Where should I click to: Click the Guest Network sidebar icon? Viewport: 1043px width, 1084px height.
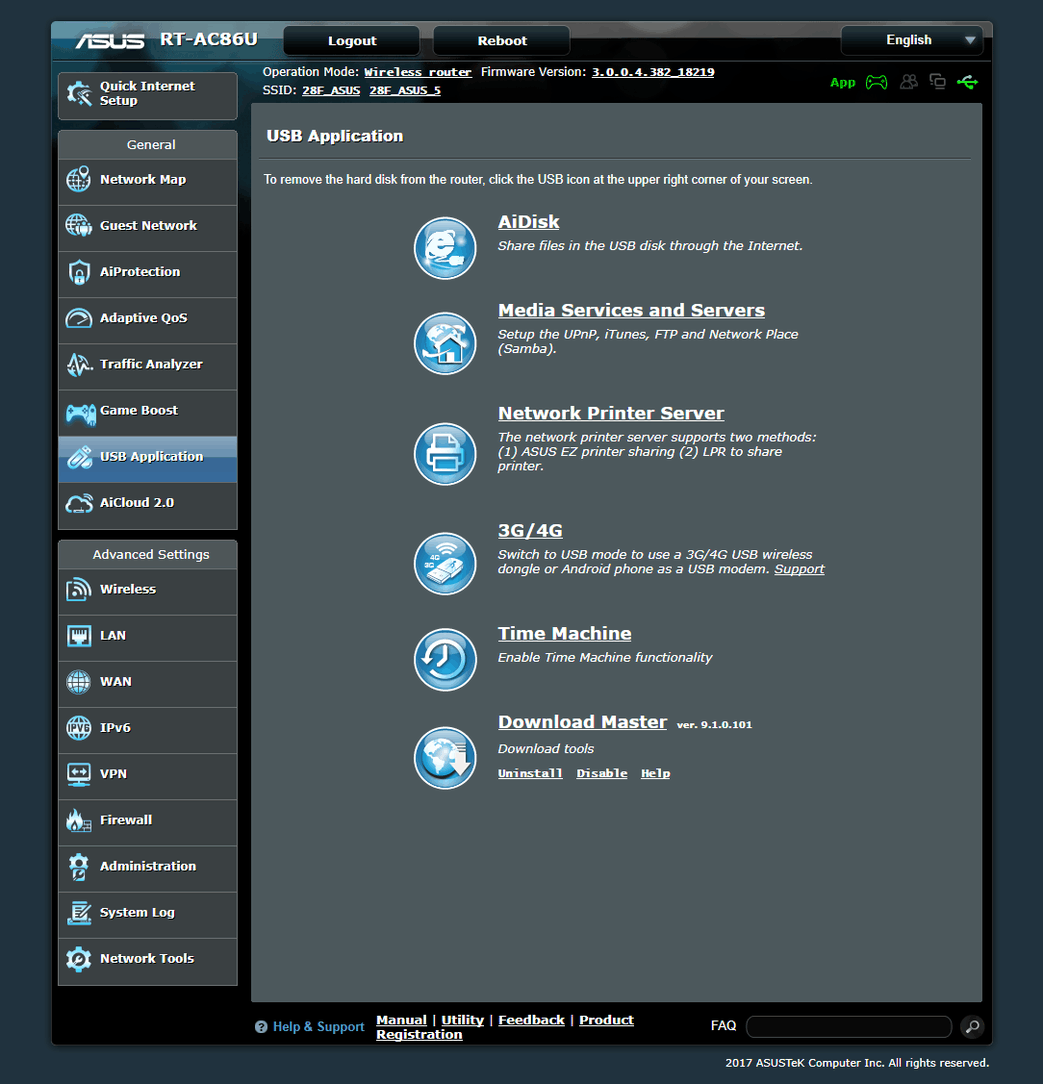79,225
